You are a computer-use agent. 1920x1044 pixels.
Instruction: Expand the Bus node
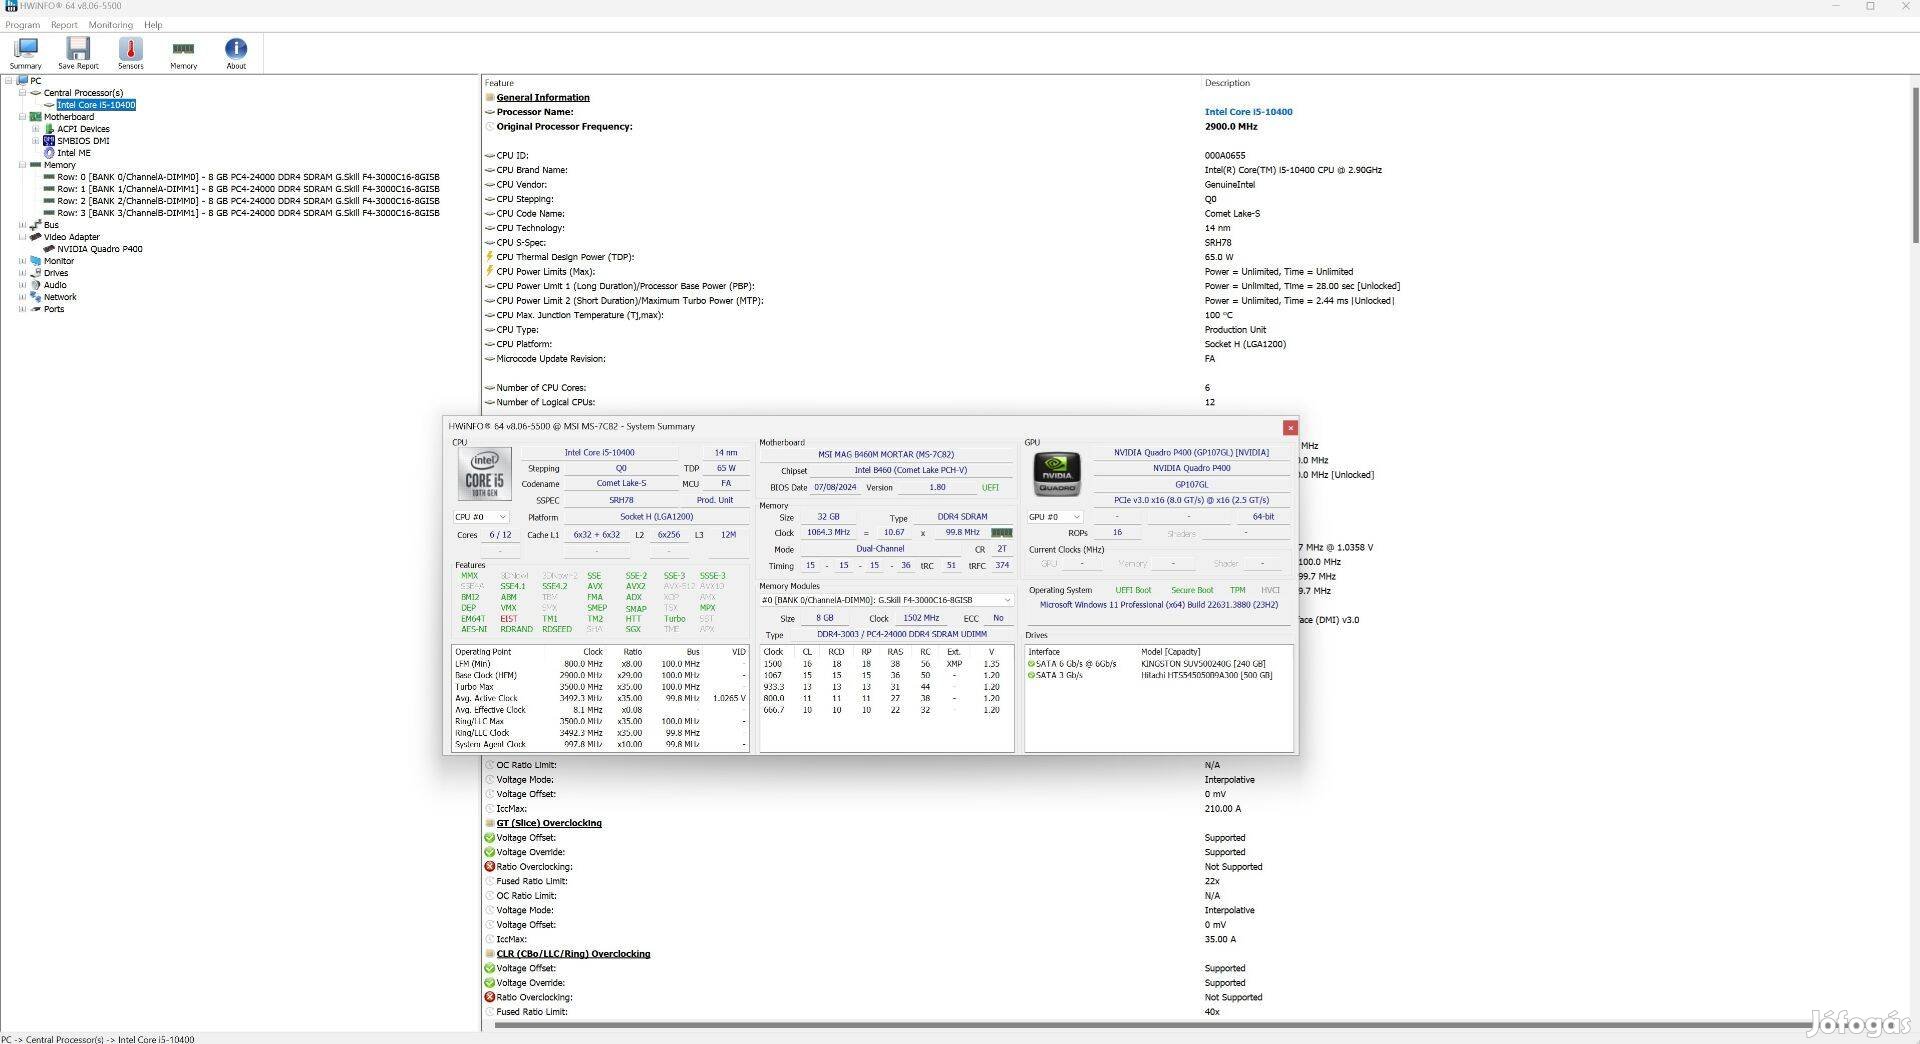point(22,225)
